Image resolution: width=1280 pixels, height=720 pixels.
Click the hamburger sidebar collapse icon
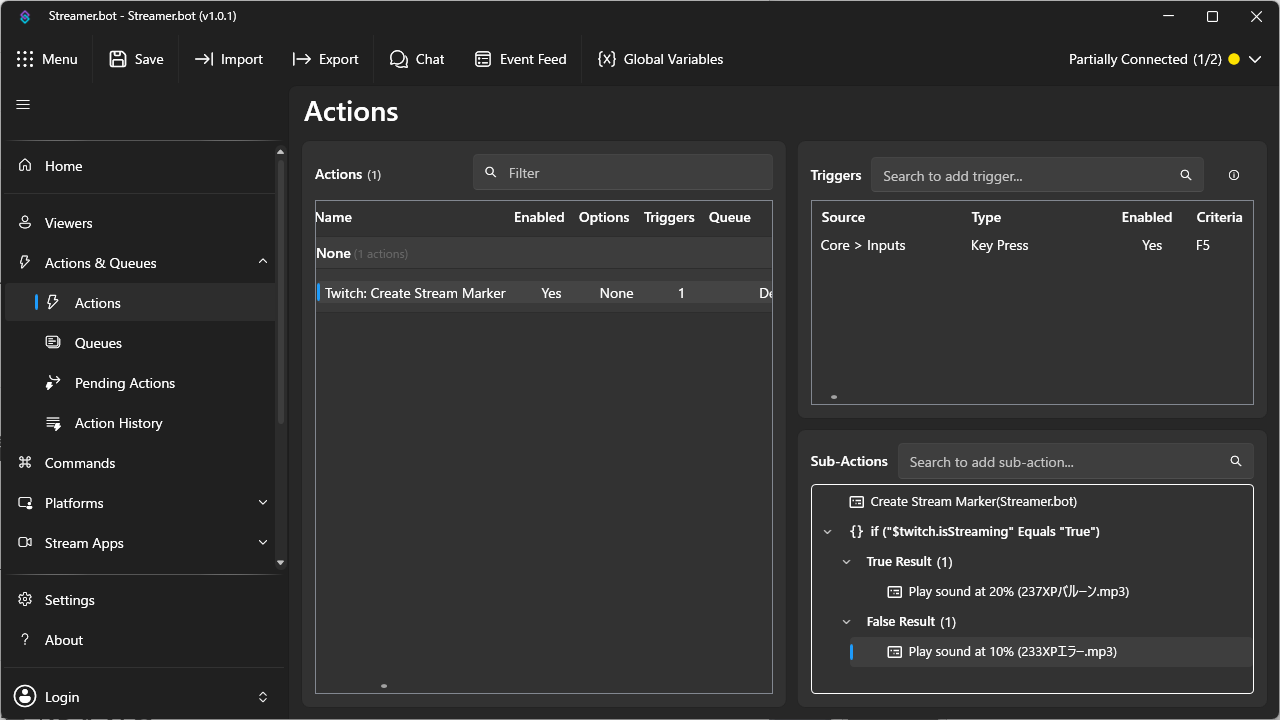pos(23,104)
